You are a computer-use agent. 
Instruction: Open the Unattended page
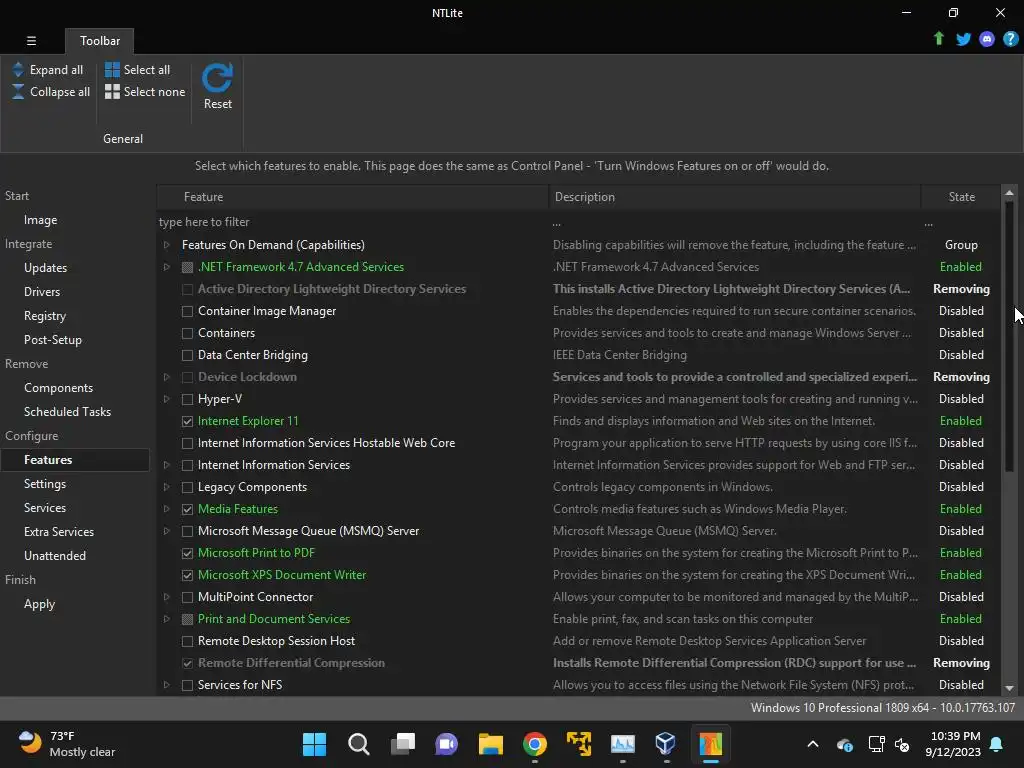click(55, 556)
